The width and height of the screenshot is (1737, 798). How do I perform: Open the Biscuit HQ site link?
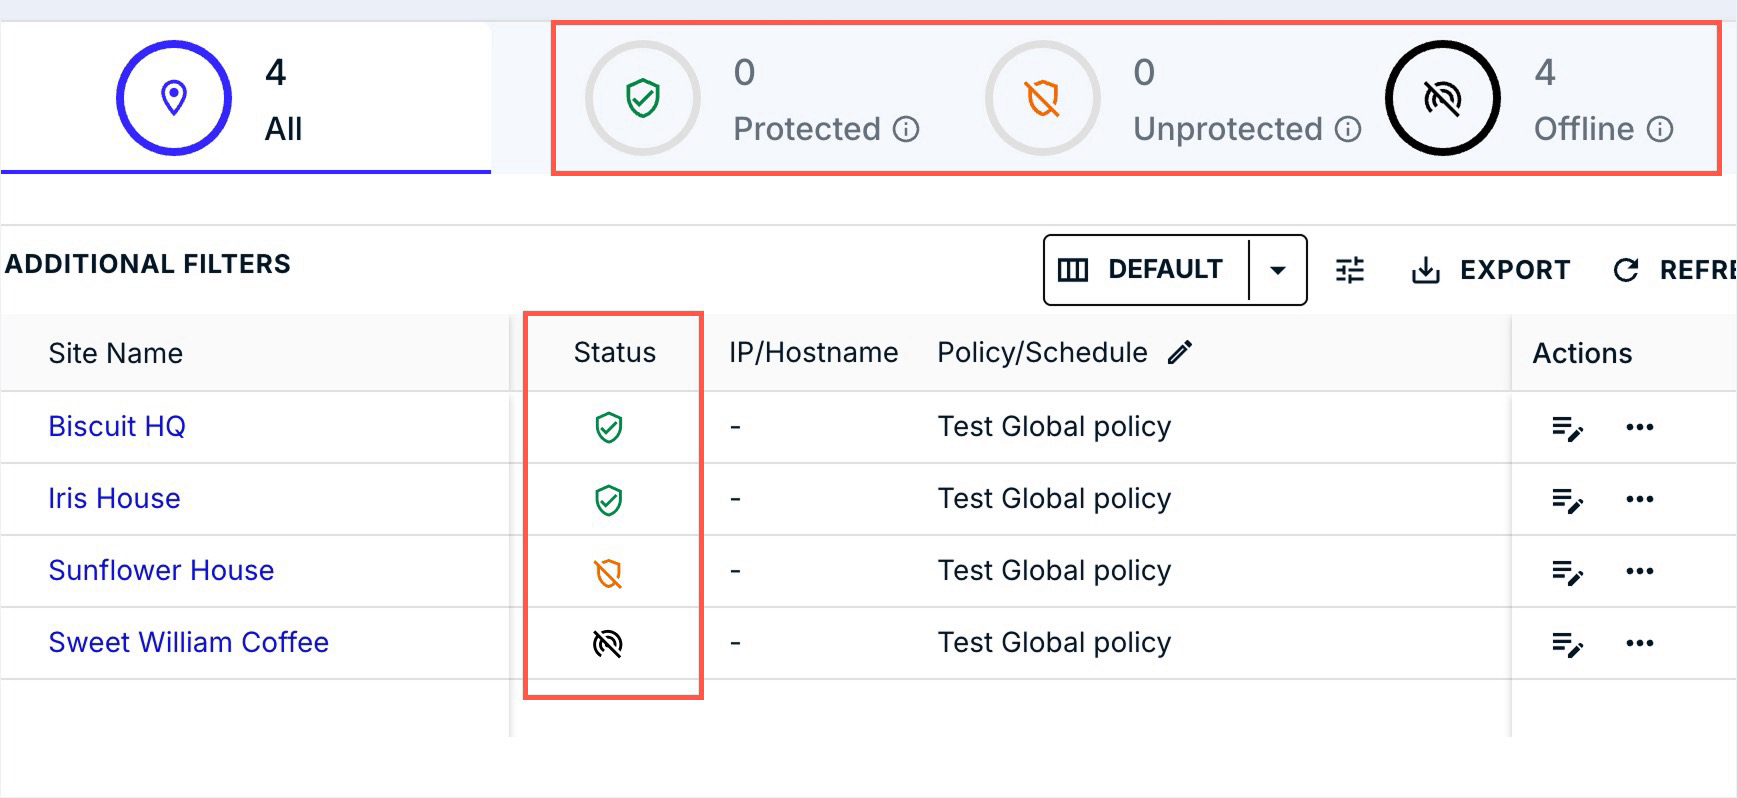(117, 427)
